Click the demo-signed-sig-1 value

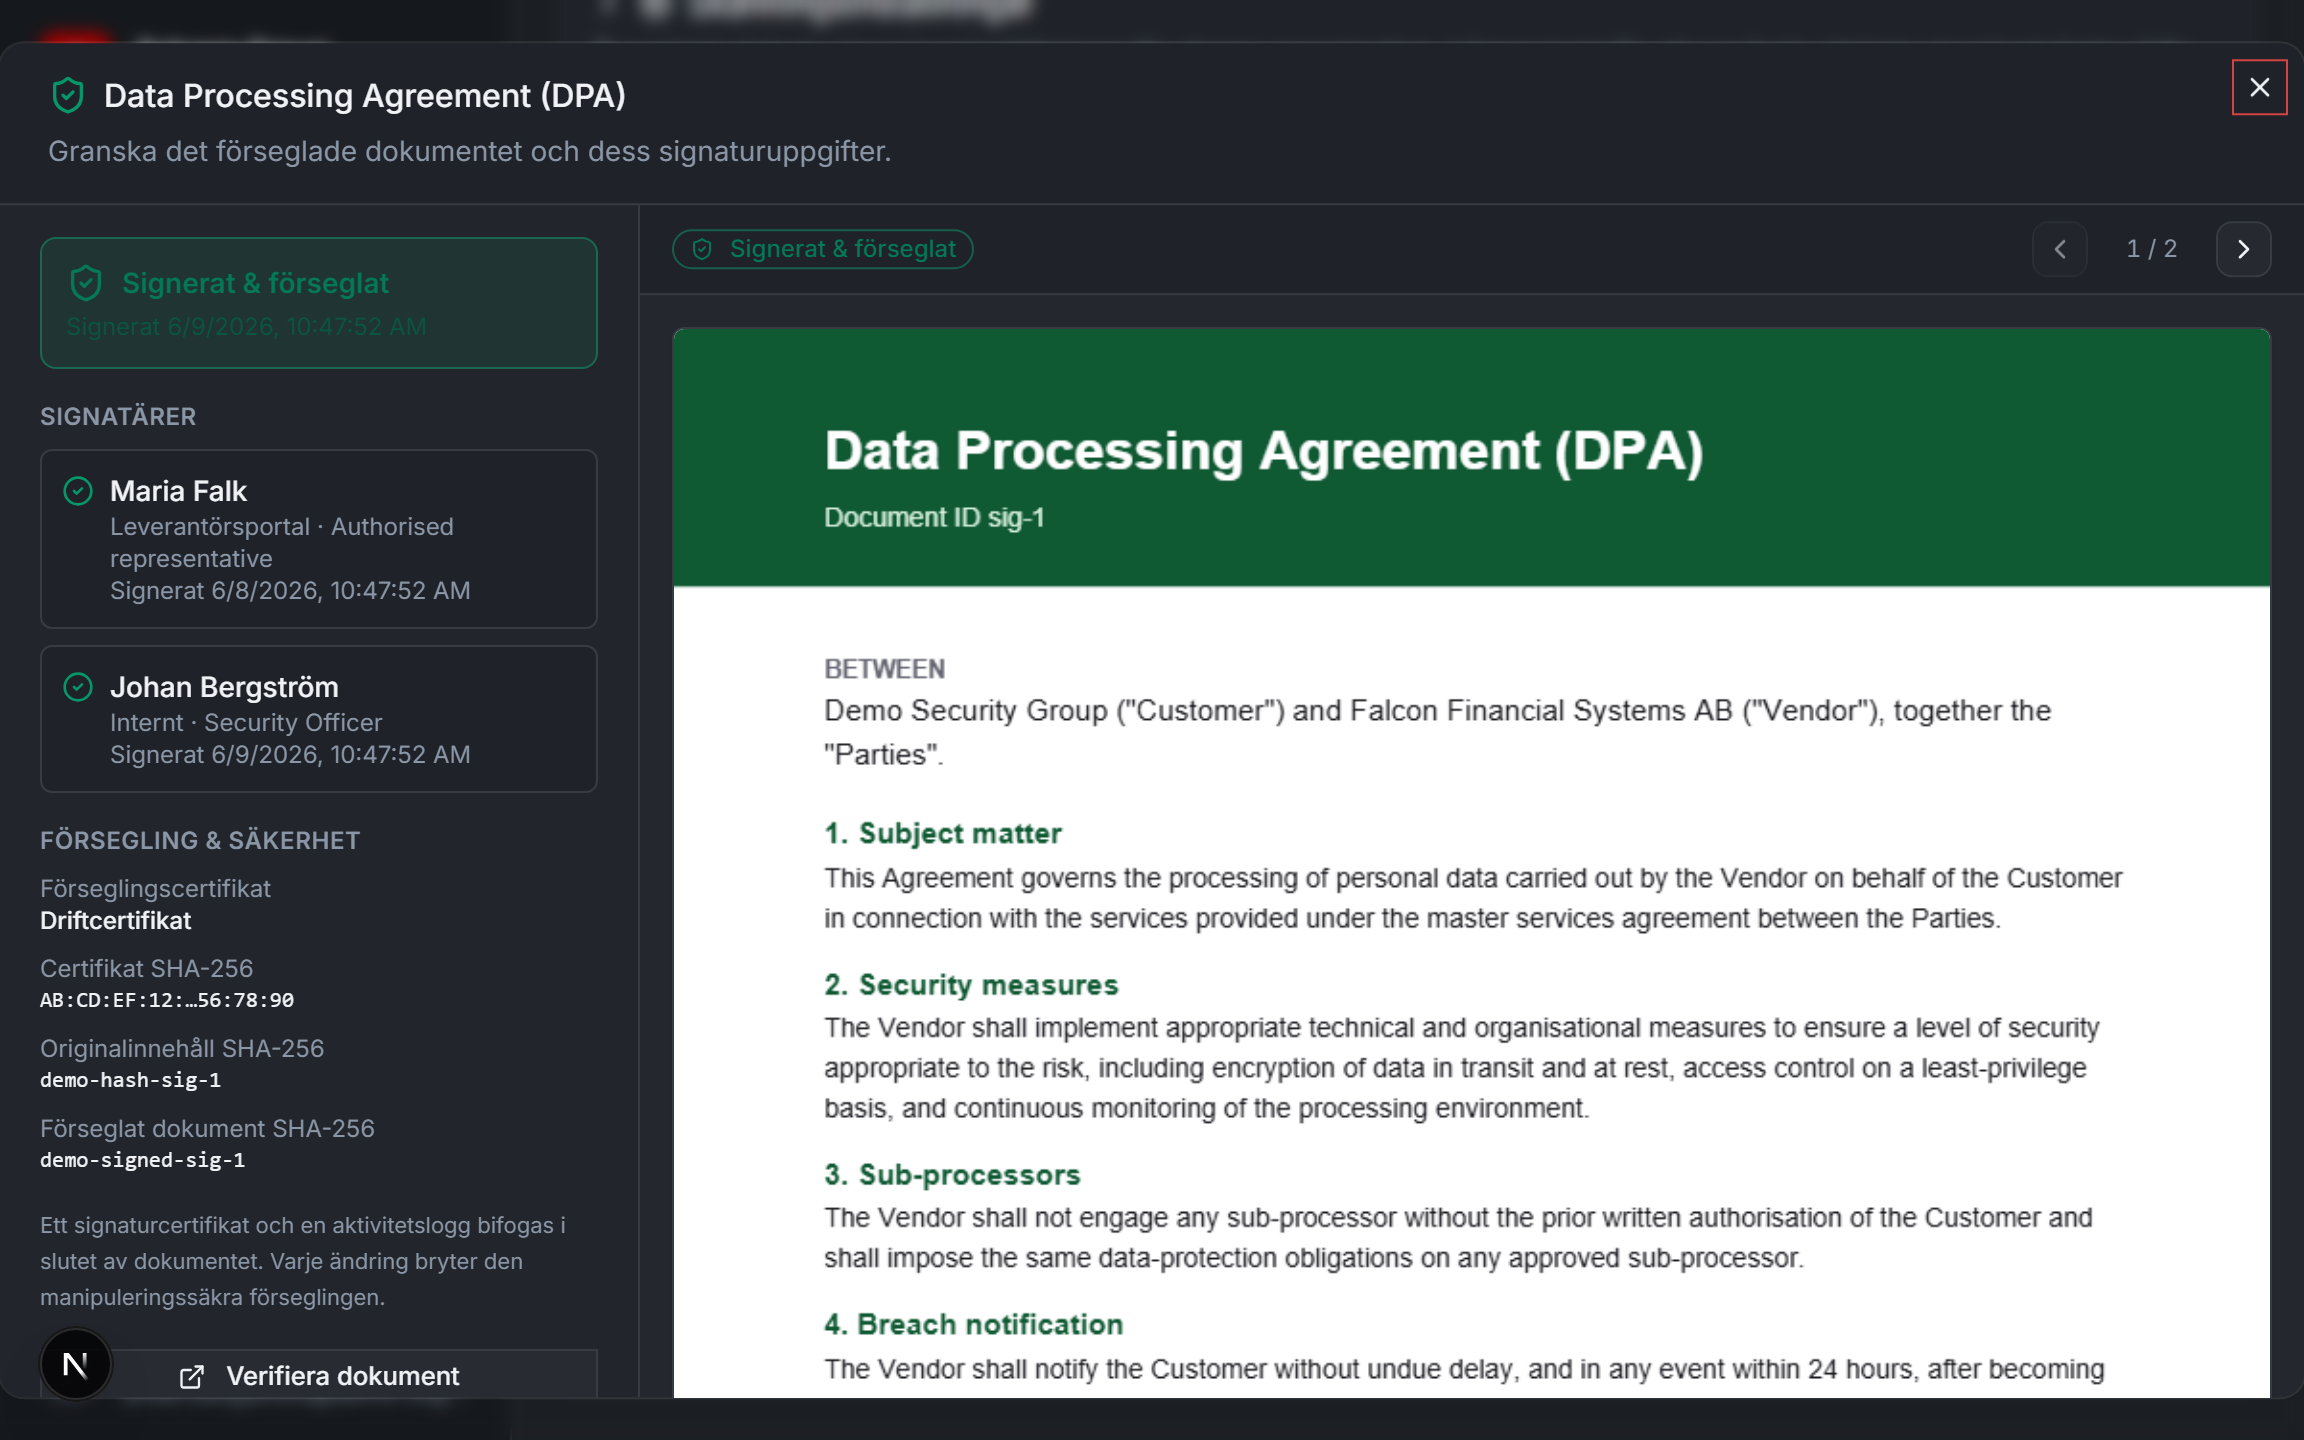coord(143,1160)
